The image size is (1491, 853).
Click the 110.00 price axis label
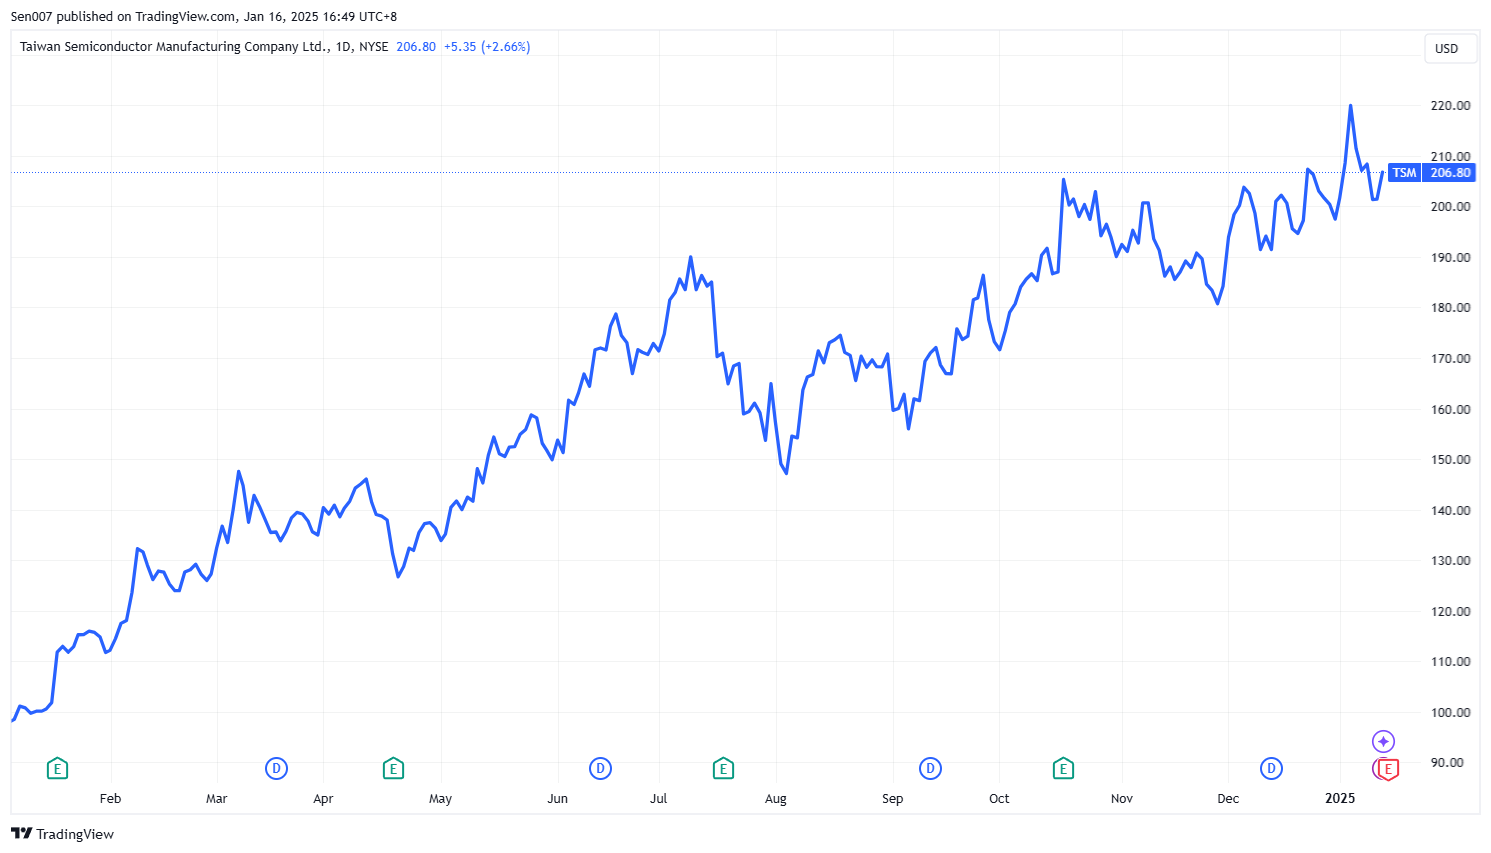click(x=1451, y=661)
